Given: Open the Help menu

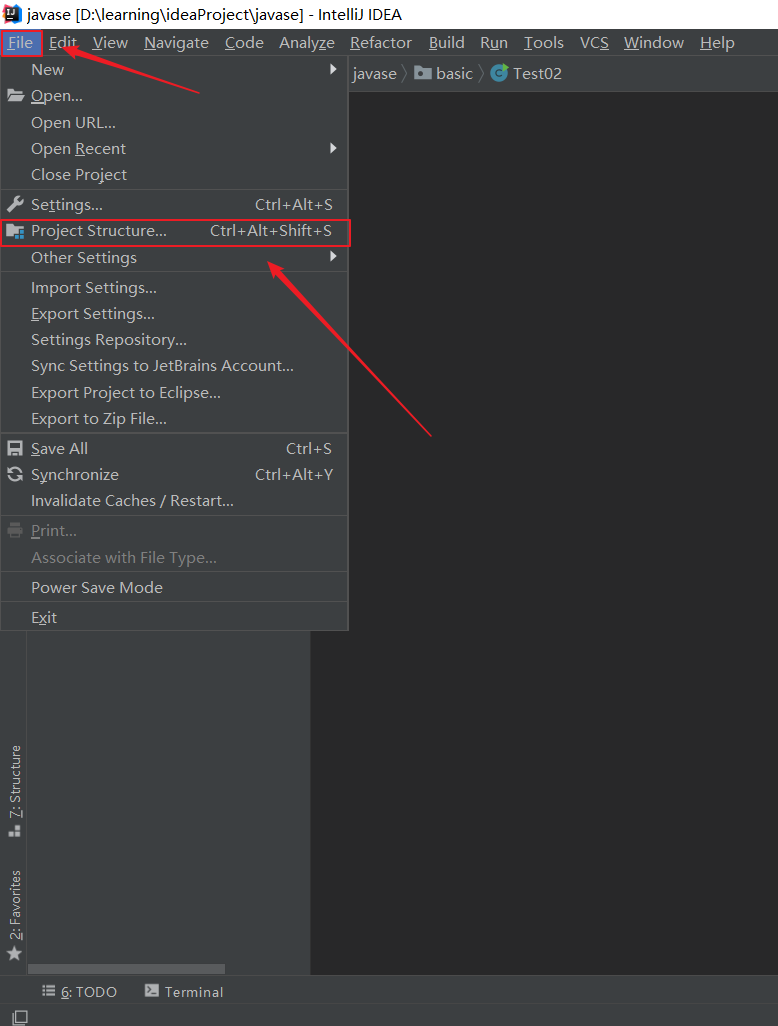Looking at the screenshot, I should coord(717,43).
